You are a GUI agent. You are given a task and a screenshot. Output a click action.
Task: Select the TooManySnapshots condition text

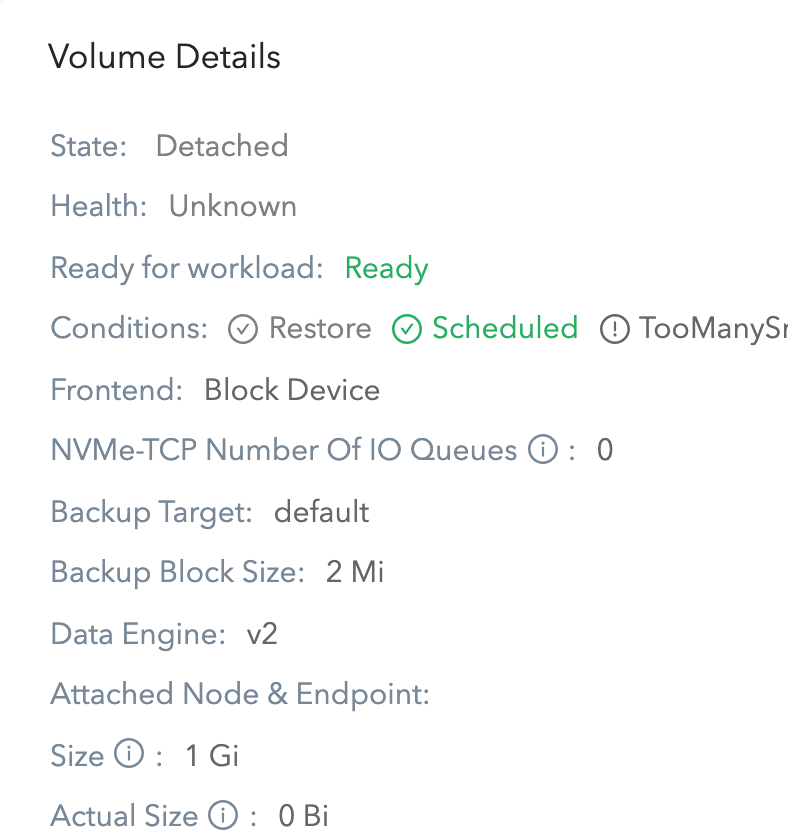pos(714,329)
